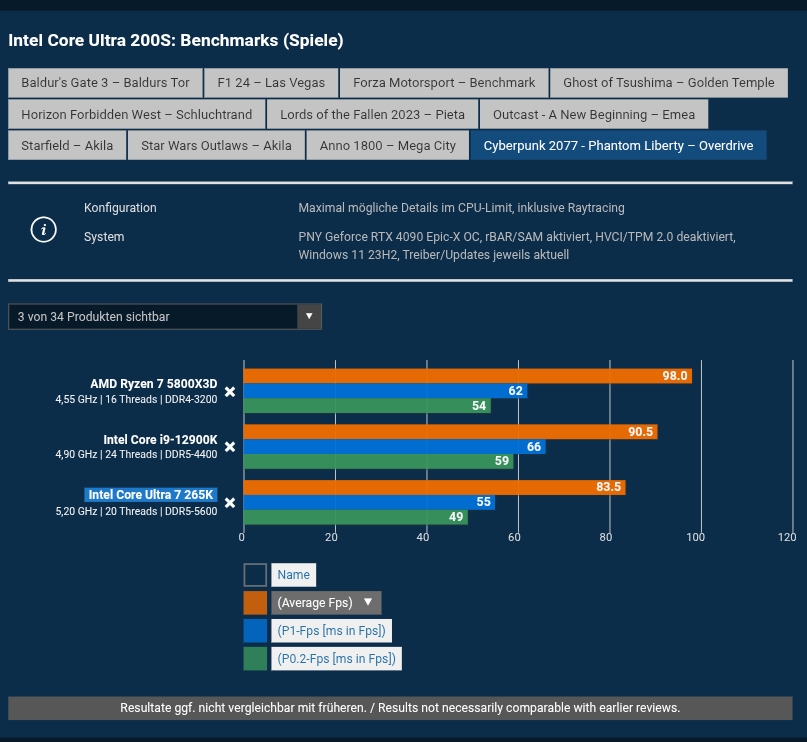The height and width of the screenshot is (742, 807).
Task: Switch to Baldur's Gate 3 – Baldurs Tor tab
Action: pyautogui.click(x=105, y=83)
